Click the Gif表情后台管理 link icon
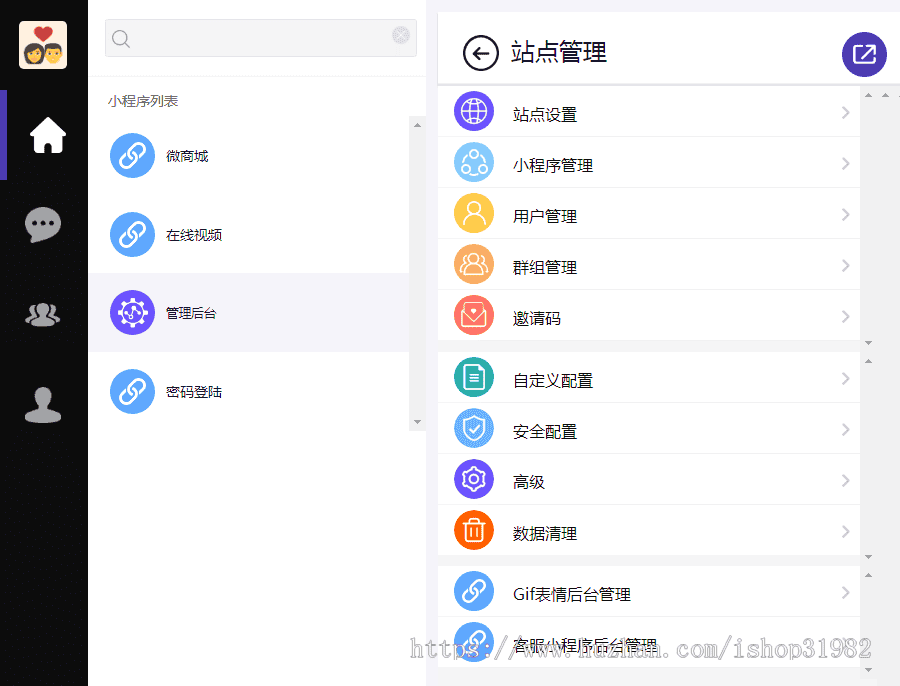 tap(474, 591)
